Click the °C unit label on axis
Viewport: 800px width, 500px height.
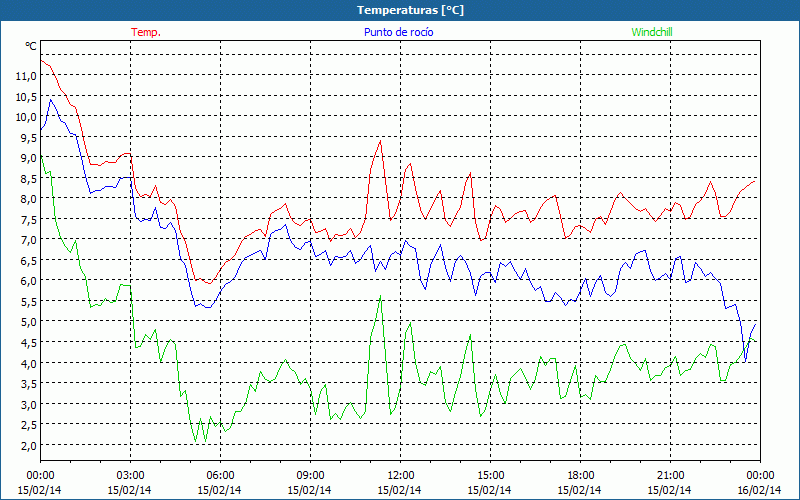tap(31, 46)
